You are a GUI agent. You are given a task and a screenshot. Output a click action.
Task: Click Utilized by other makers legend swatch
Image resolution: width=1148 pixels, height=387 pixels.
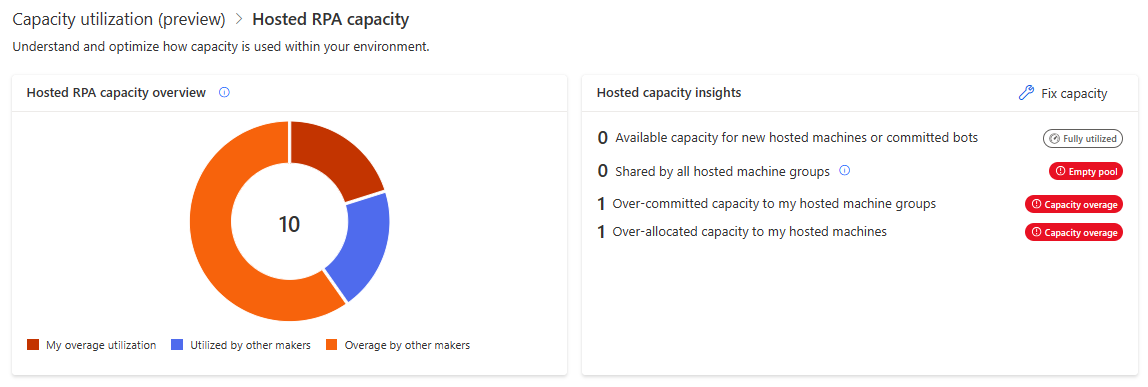[176, 345]
